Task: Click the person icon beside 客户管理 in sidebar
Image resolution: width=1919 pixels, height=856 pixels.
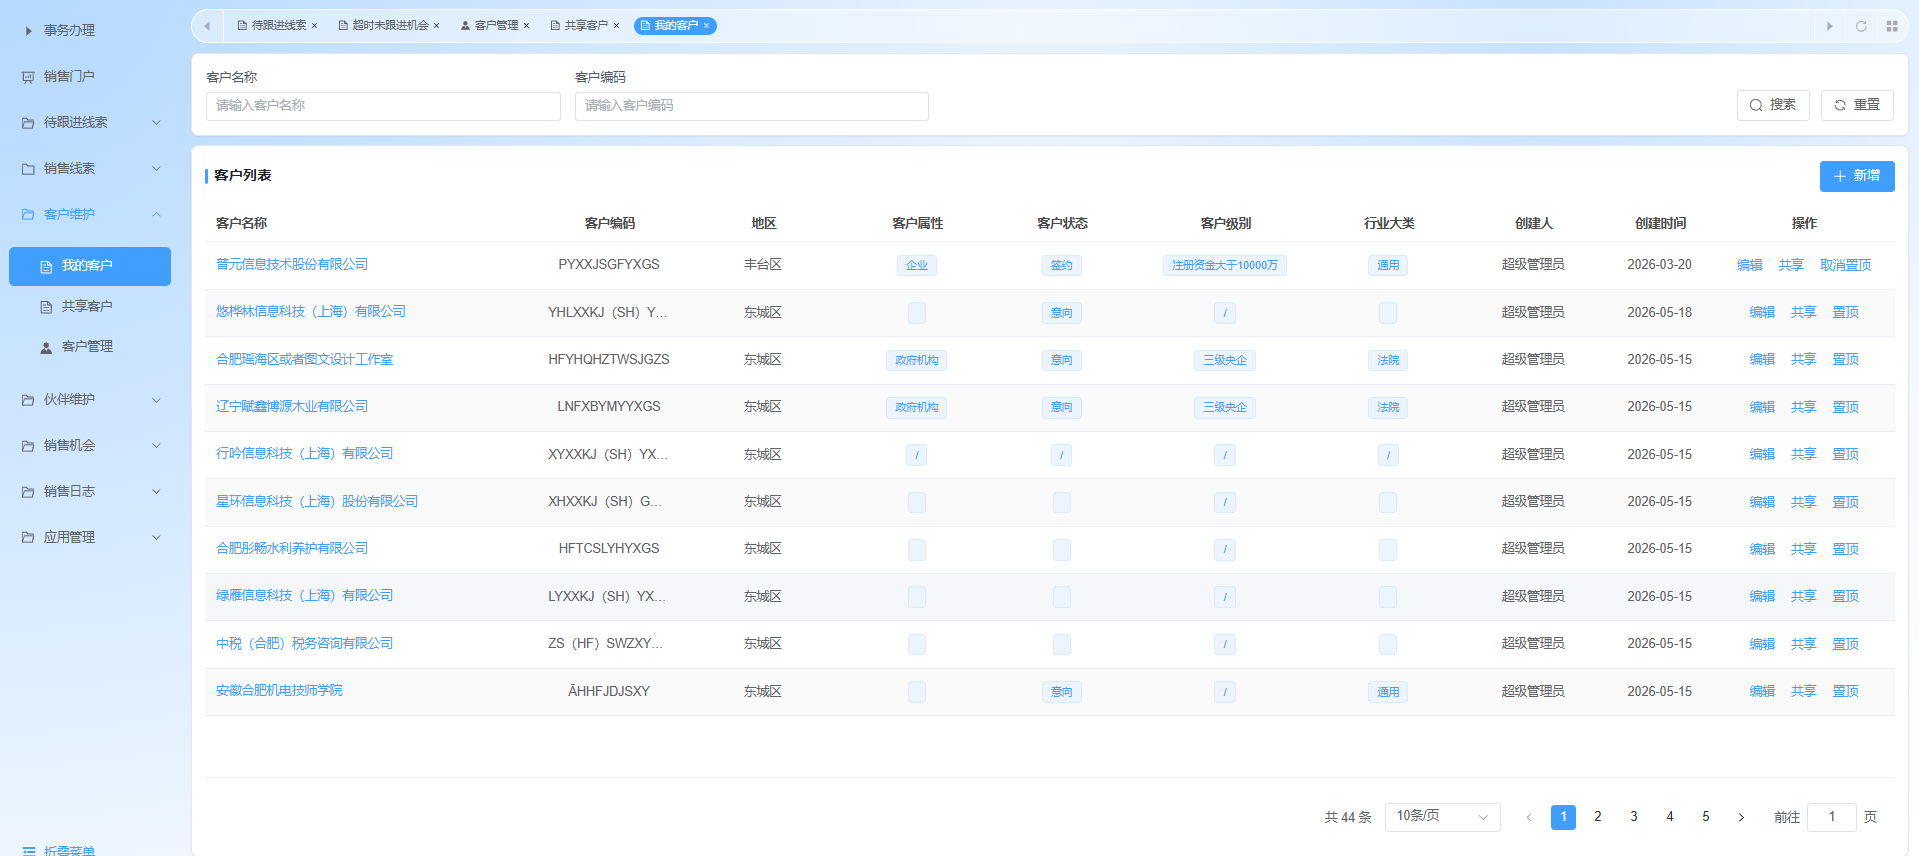Action: pyautogui.click(x=46, y=347)
